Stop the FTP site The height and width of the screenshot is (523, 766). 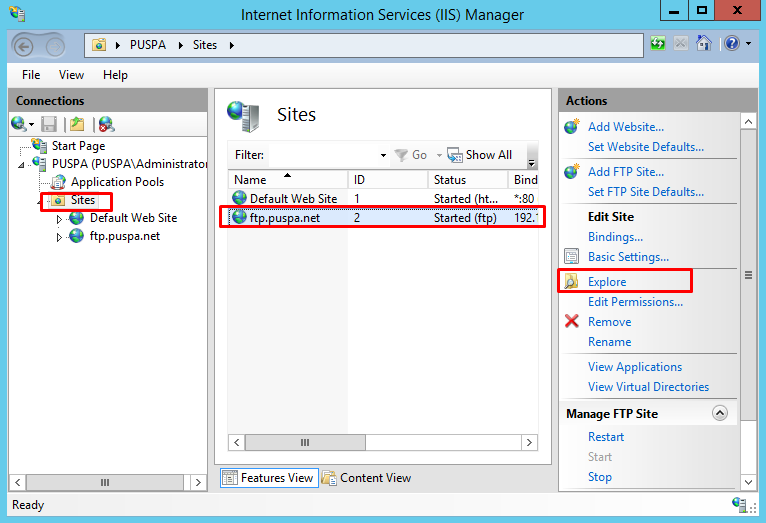coord(600,477)
